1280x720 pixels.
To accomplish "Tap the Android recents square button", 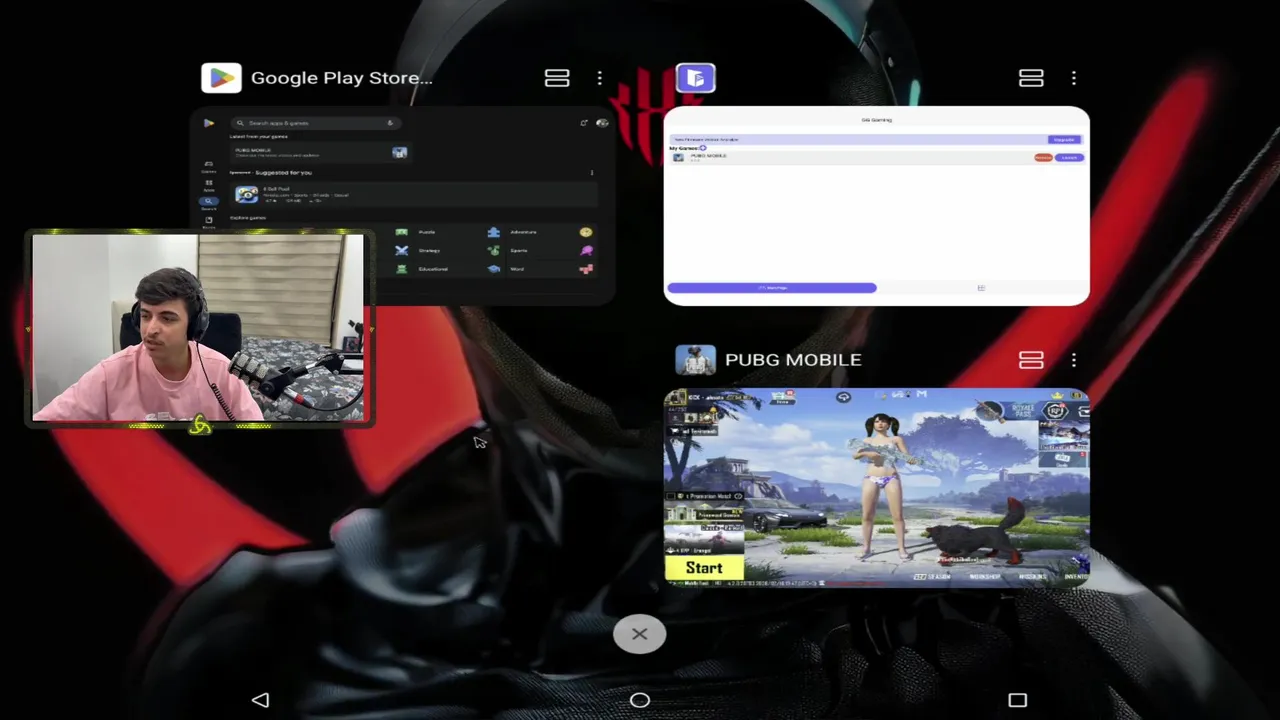I will pos(1017,700).
